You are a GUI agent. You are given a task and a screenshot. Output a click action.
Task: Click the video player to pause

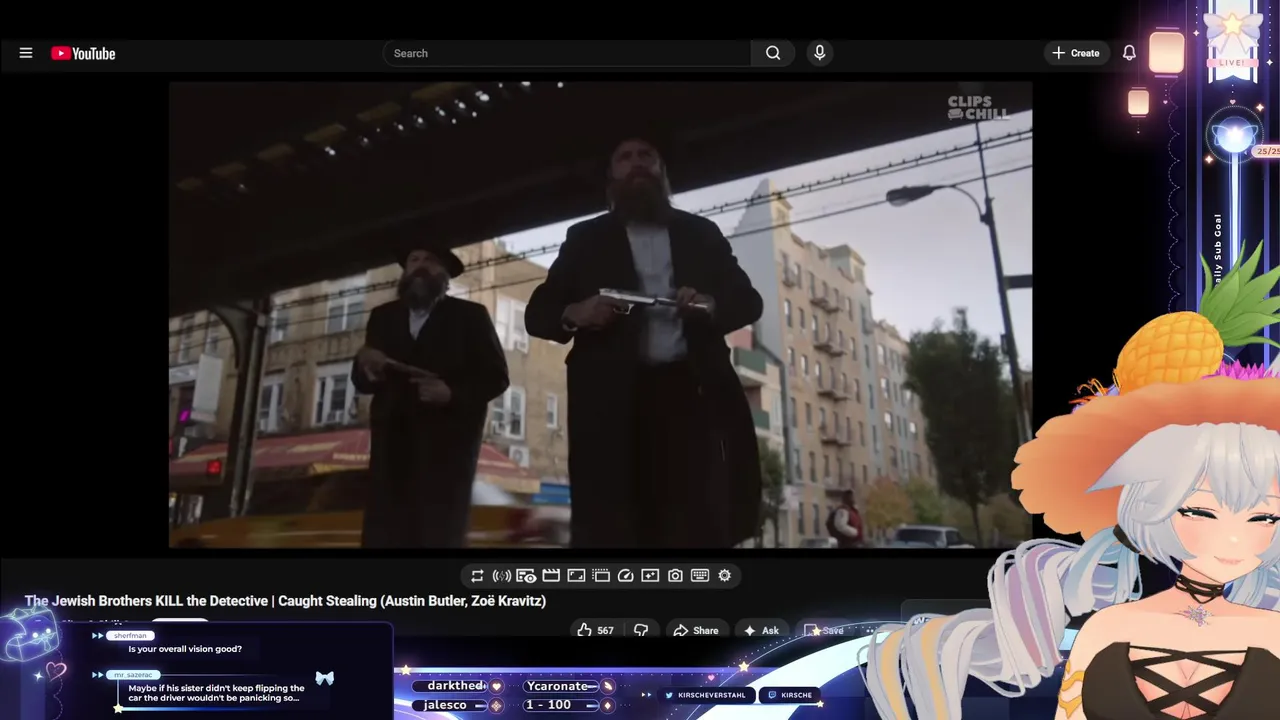[x=600, y=315]
